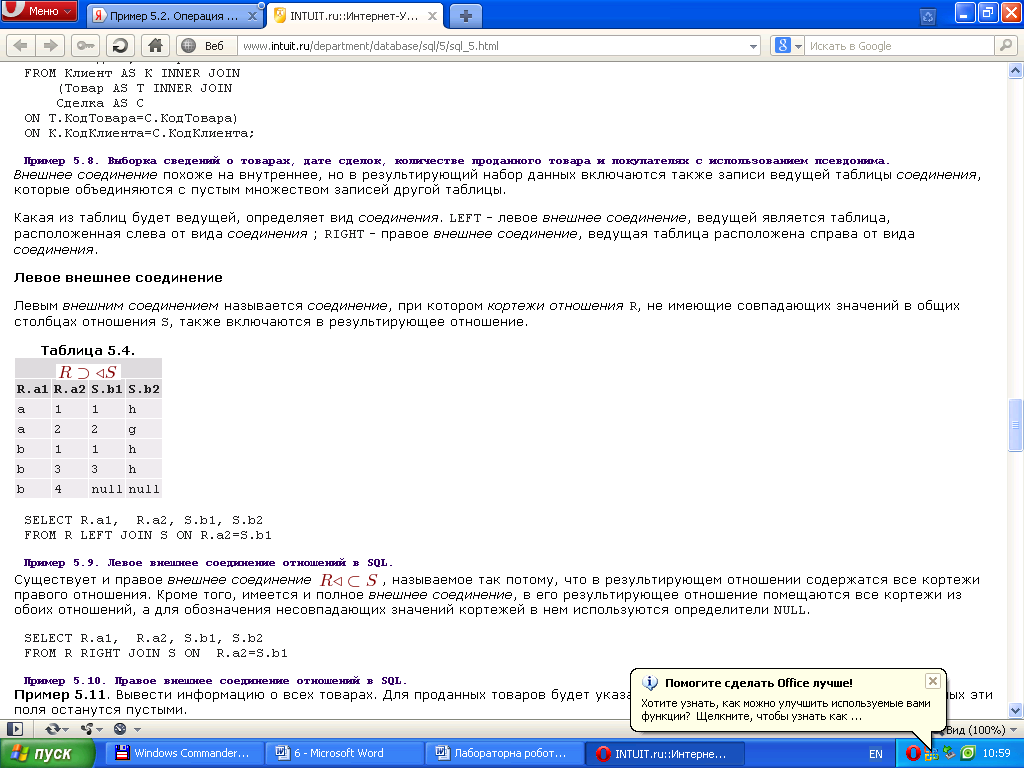Go to the browser home page
The width and height of the screenshot is (1024, 768).
point(154,45)
